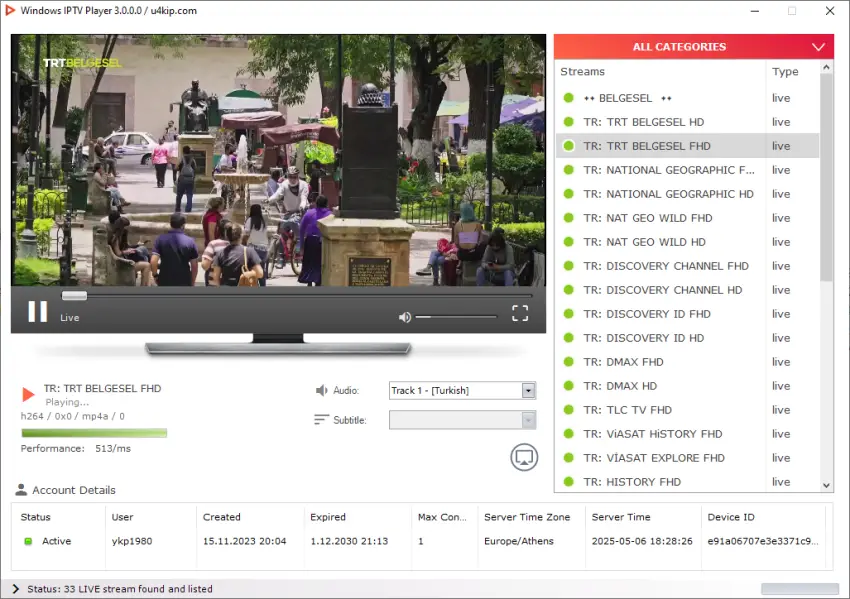Click the Audio speaker icon near track selector

click(x=321, y=390)
